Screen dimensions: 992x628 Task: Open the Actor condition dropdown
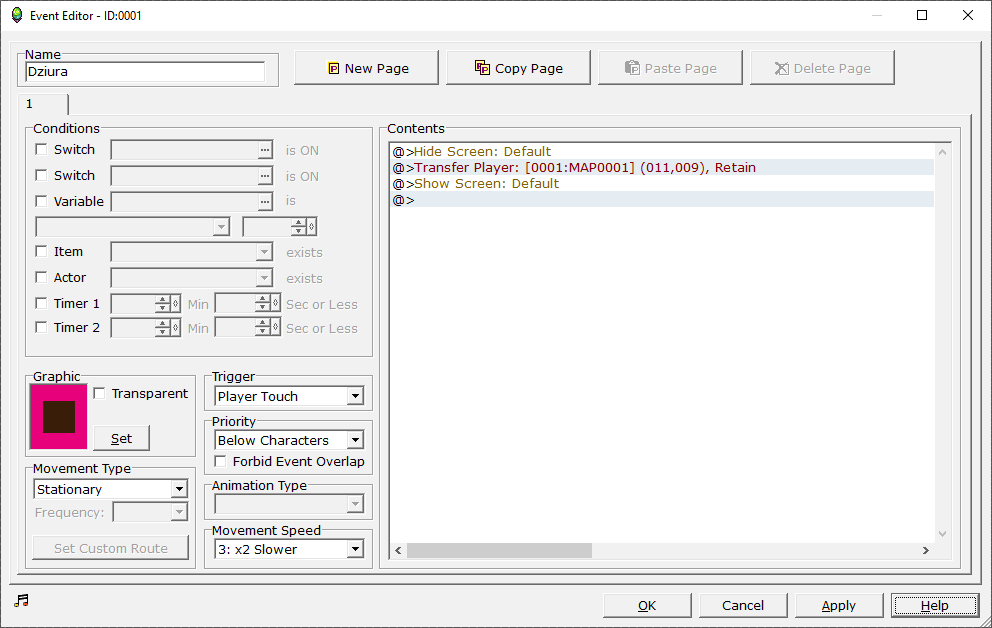click(192, 278)
